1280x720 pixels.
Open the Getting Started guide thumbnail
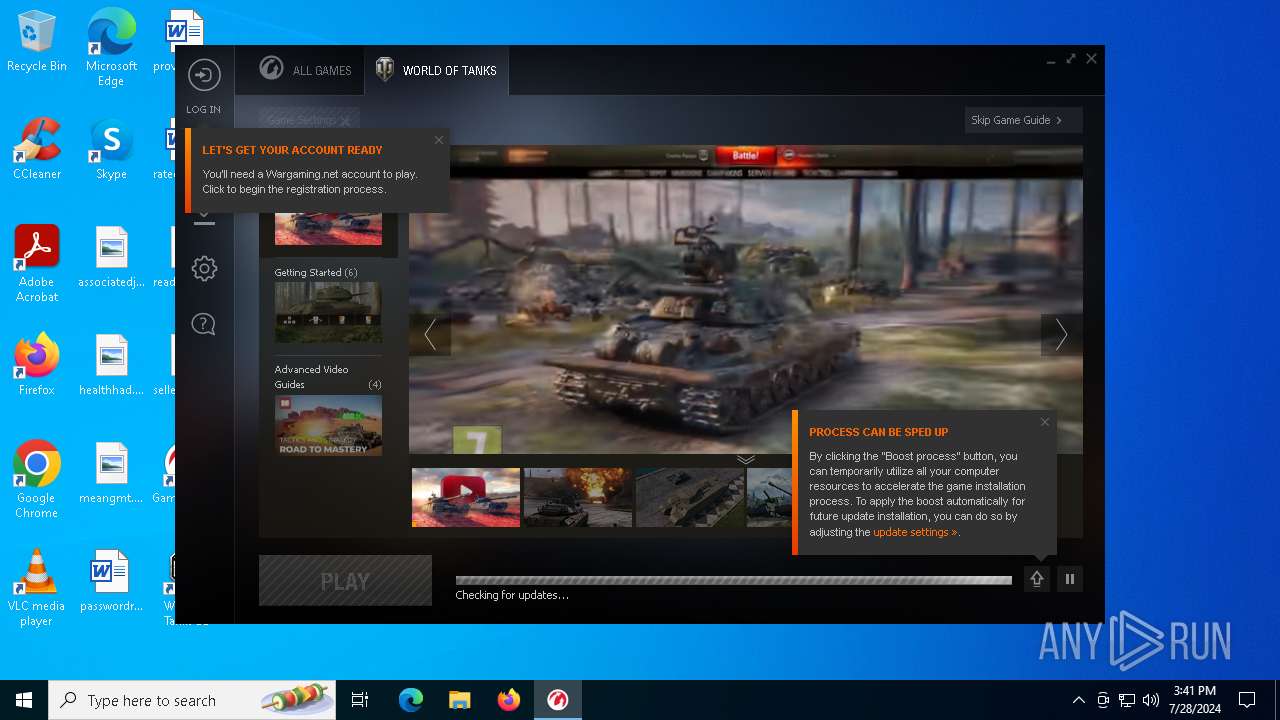[328, 312]
